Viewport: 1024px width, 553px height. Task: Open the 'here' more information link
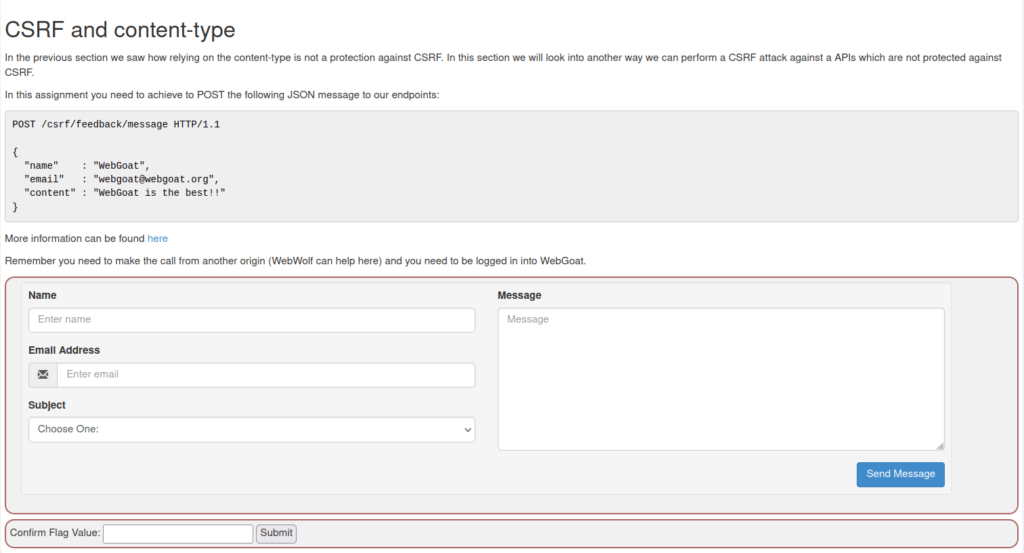pyautogui.click(x=157, y=238)
